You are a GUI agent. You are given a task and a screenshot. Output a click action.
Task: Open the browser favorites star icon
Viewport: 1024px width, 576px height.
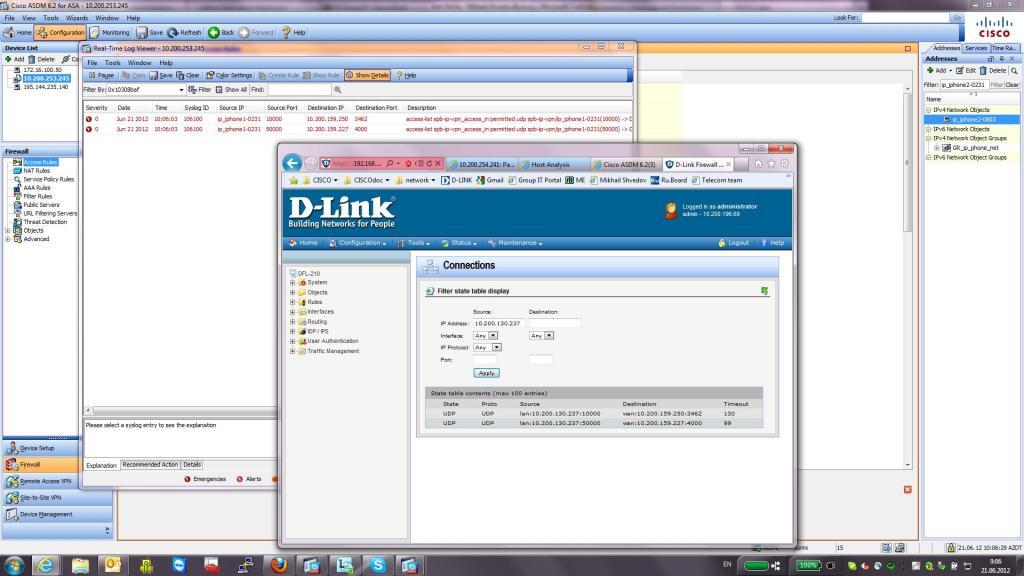771,164
